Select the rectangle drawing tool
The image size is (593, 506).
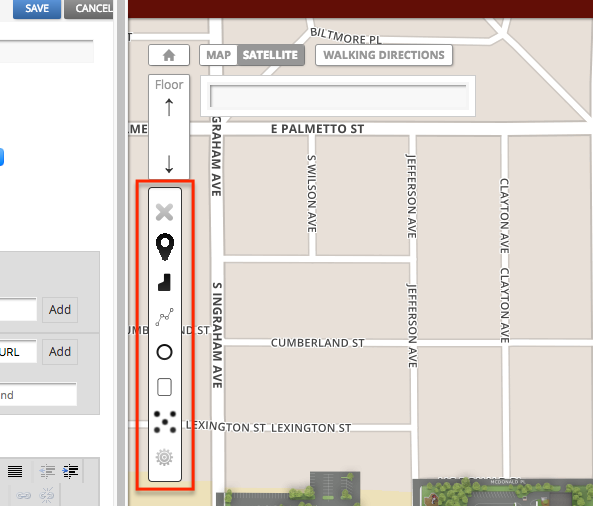(165, 387)
